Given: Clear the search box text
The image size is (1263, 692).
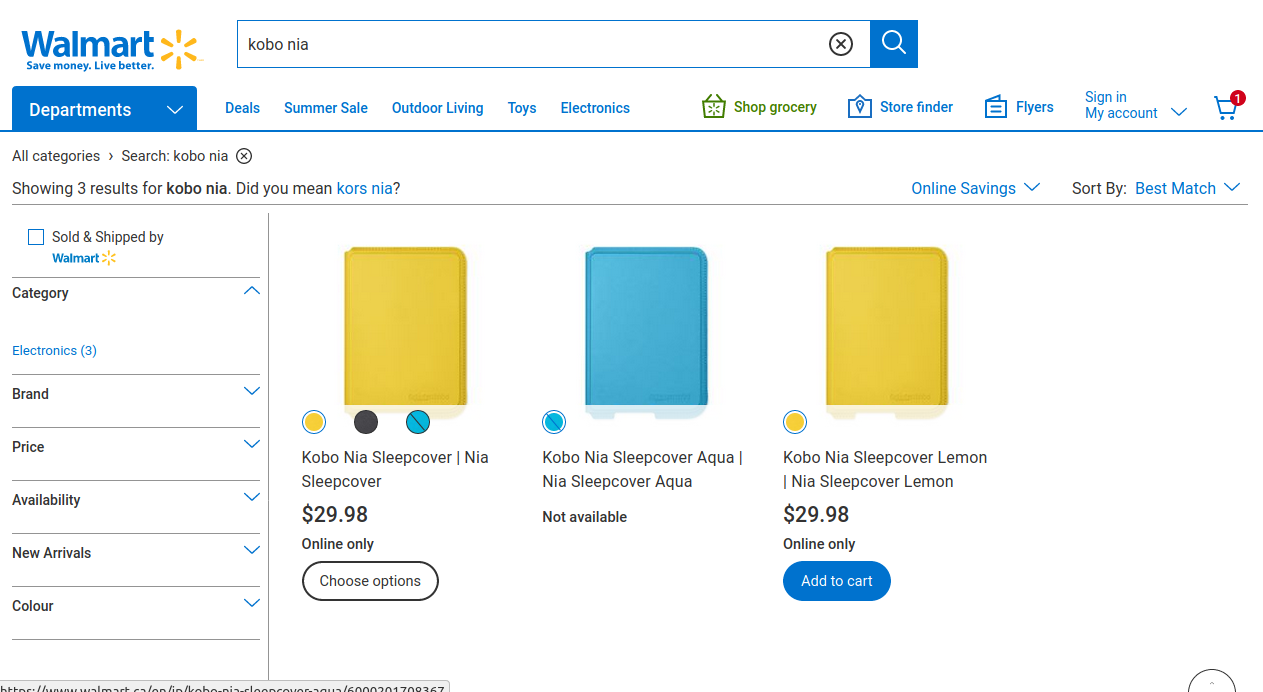Looking at the screenshot, I should [x=841, y=44].
